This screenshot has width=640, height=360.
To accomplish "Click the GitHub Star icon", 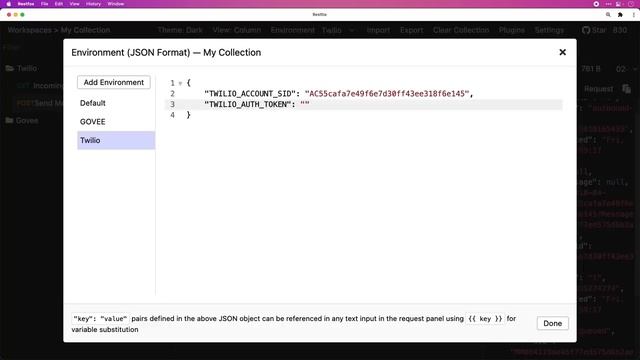I will (586, 30).
